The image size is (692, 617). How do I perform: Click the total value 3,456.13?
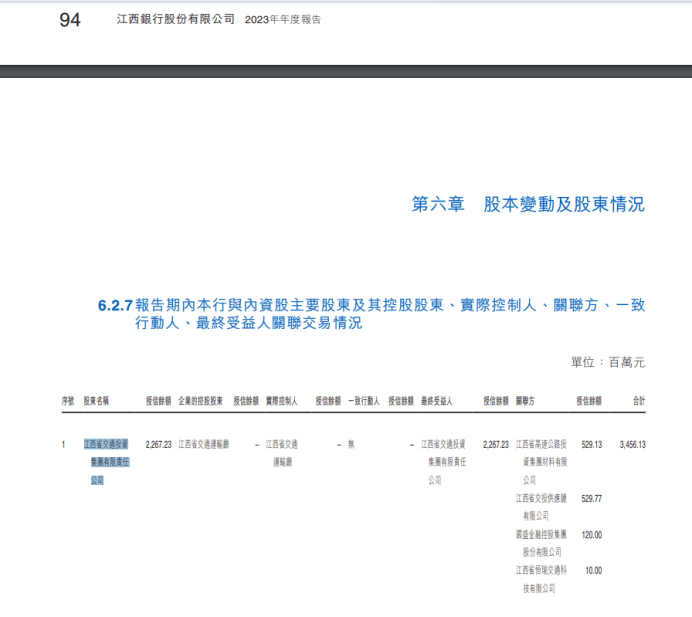point(632,444)
